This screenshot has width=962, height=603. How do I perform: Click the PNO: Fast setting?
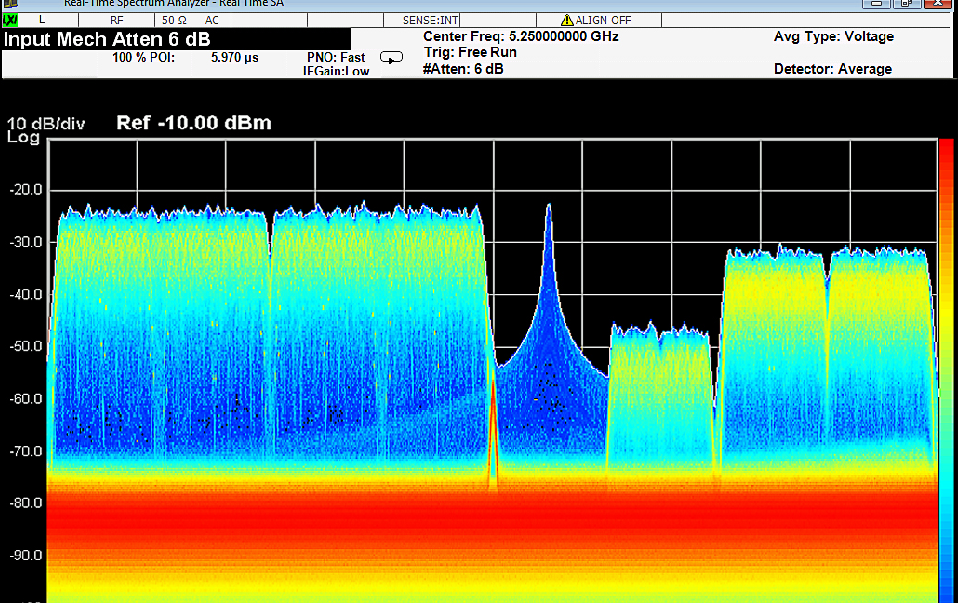coord(336,58)
